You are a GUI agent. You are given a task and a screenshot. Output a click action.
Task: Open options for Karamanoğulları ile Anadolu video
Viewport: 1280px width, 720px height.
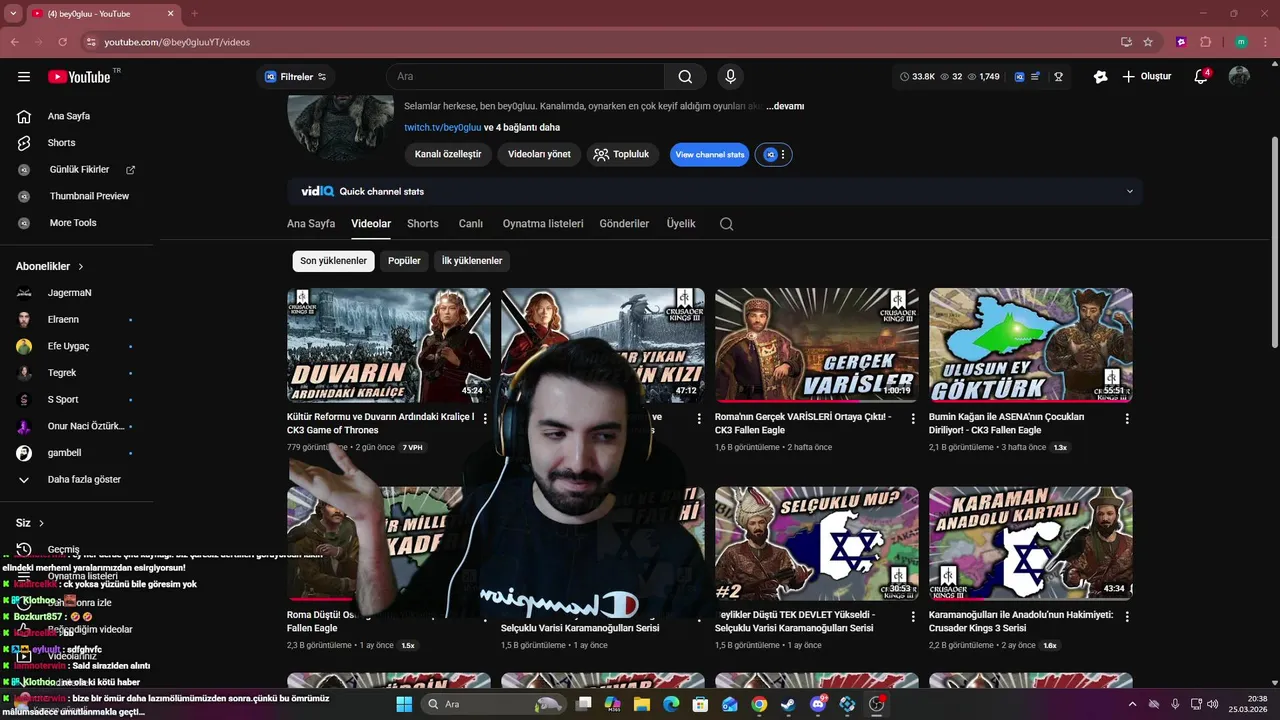coord(1127,617)
